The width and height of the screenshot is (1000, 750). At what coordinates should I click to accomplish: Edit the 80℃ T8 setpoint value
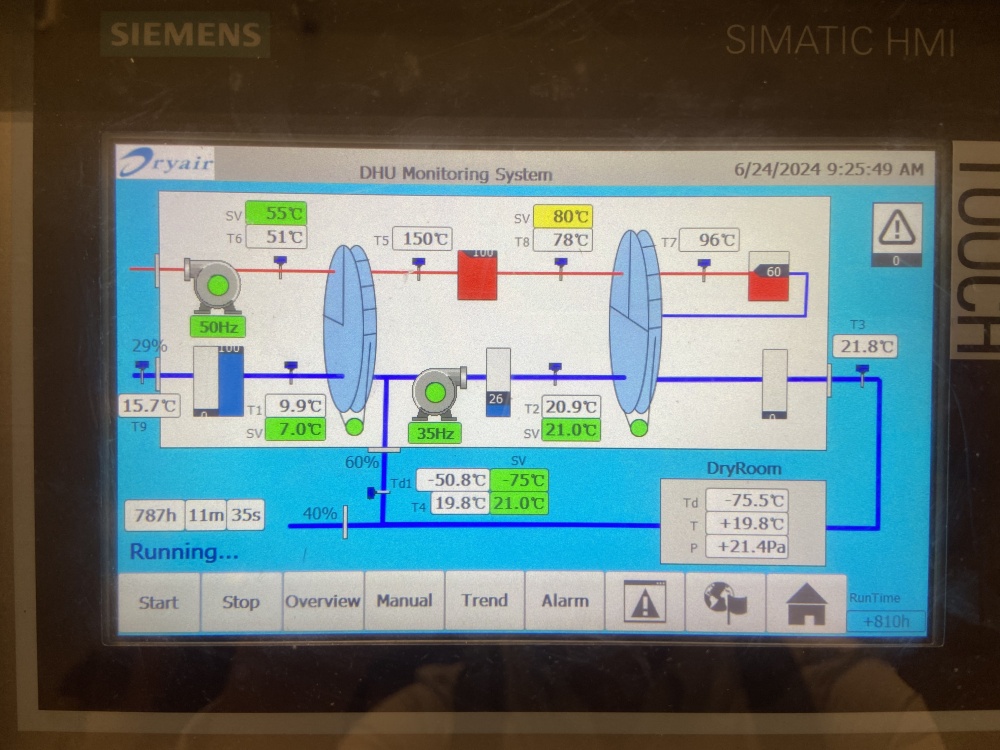pos(563,216)
